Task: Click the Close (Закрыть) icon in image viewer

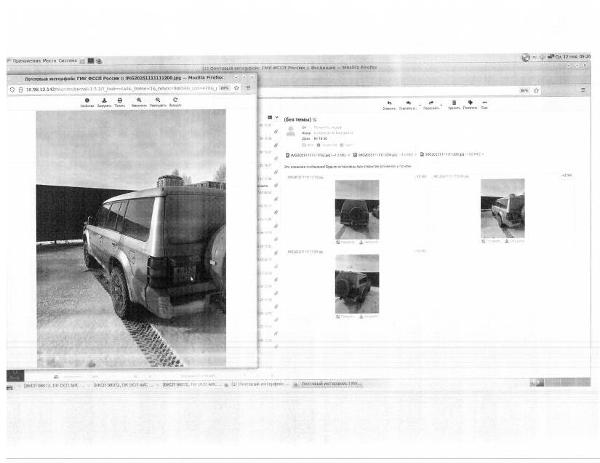Action: coord(87,101)
